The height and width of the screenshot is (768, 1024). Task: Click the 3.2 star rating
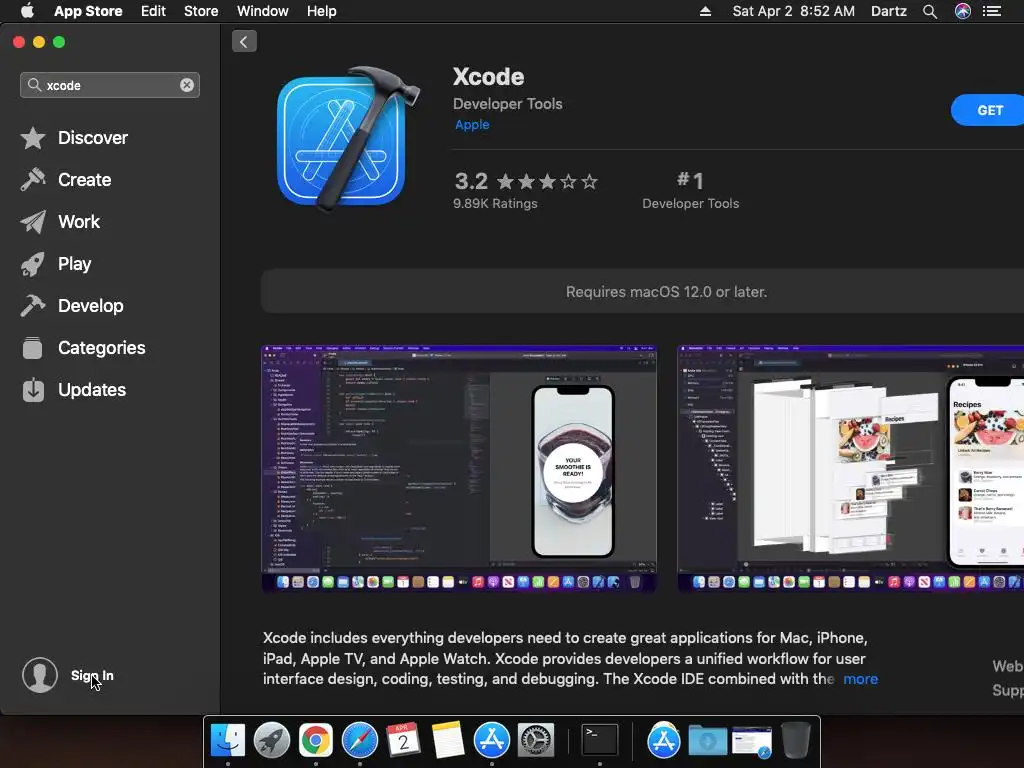pos(526,181)
